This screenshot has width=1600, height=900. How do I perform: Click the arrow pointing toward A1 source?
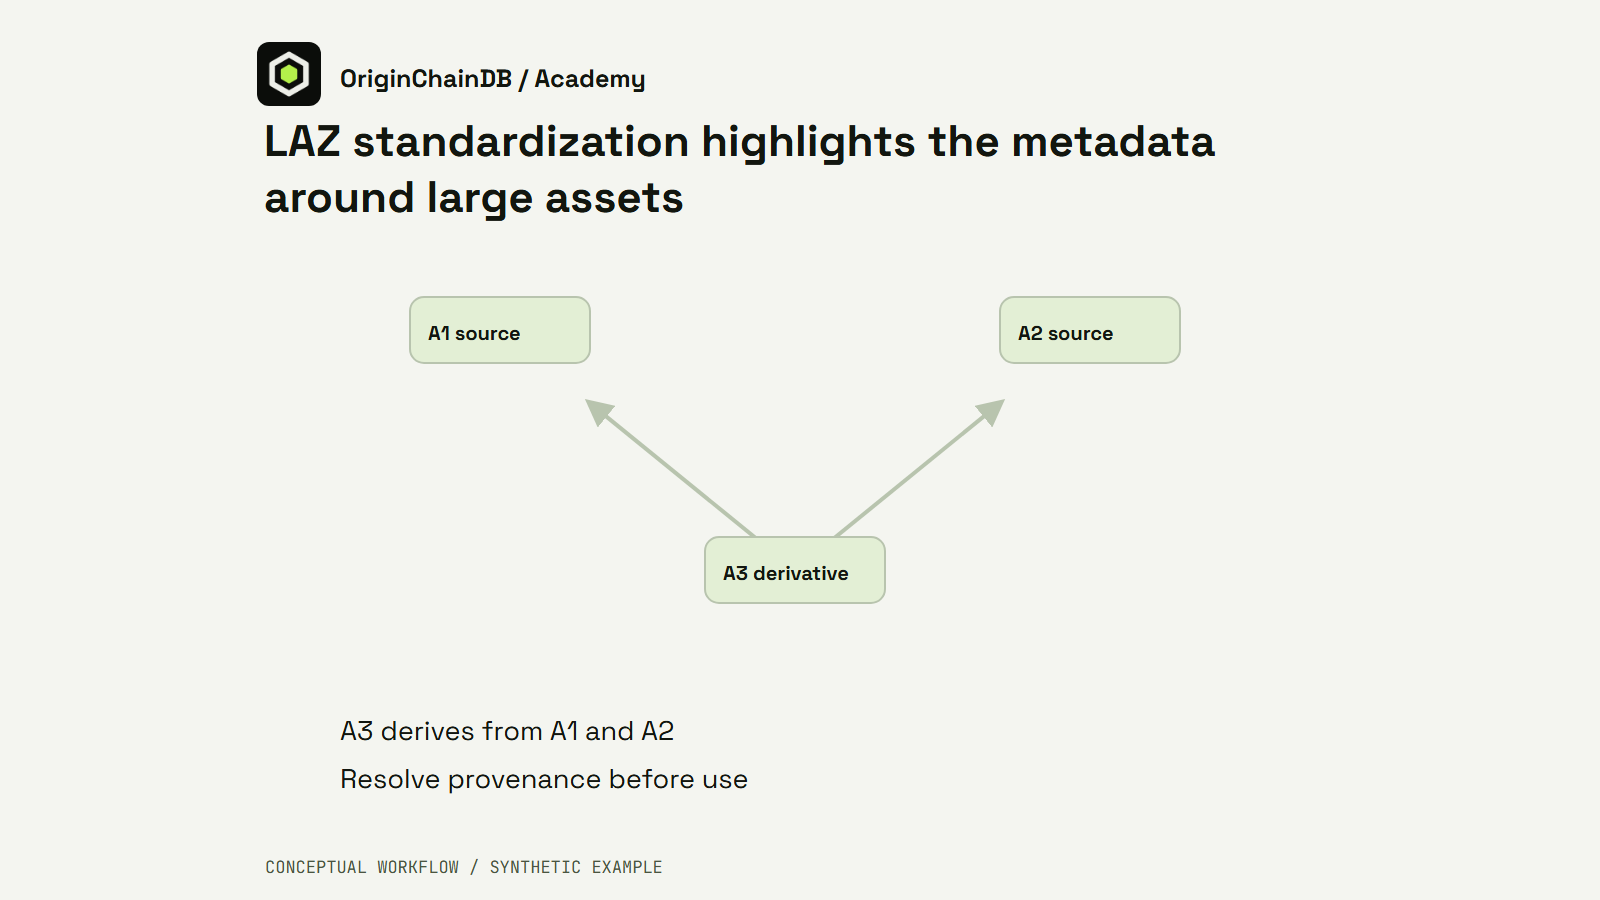(670, 468)
